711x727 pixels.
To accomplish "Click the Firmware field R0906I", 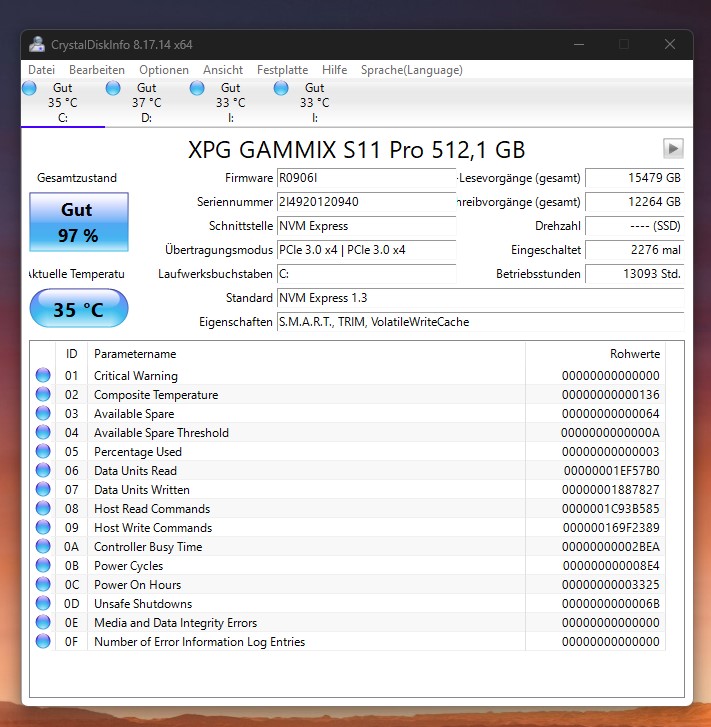I will [366, 178].
